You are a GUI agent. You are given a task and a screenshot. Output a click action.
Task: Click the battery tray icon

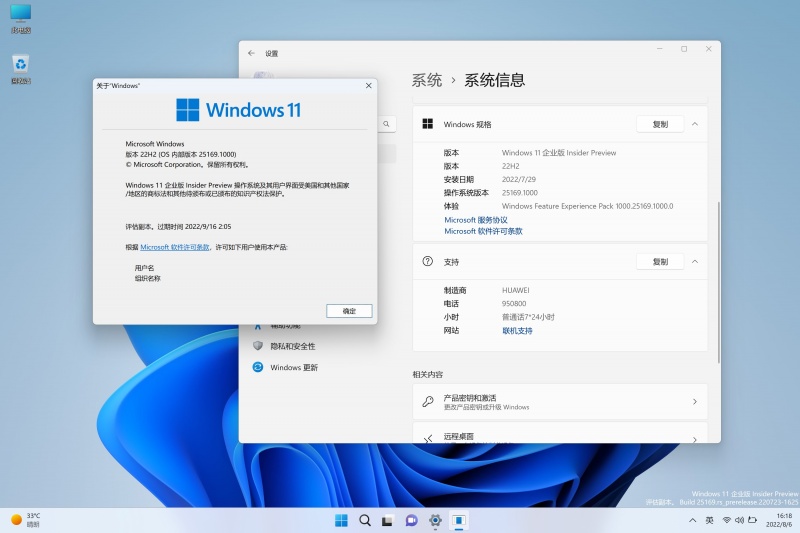tap(753, 520)
